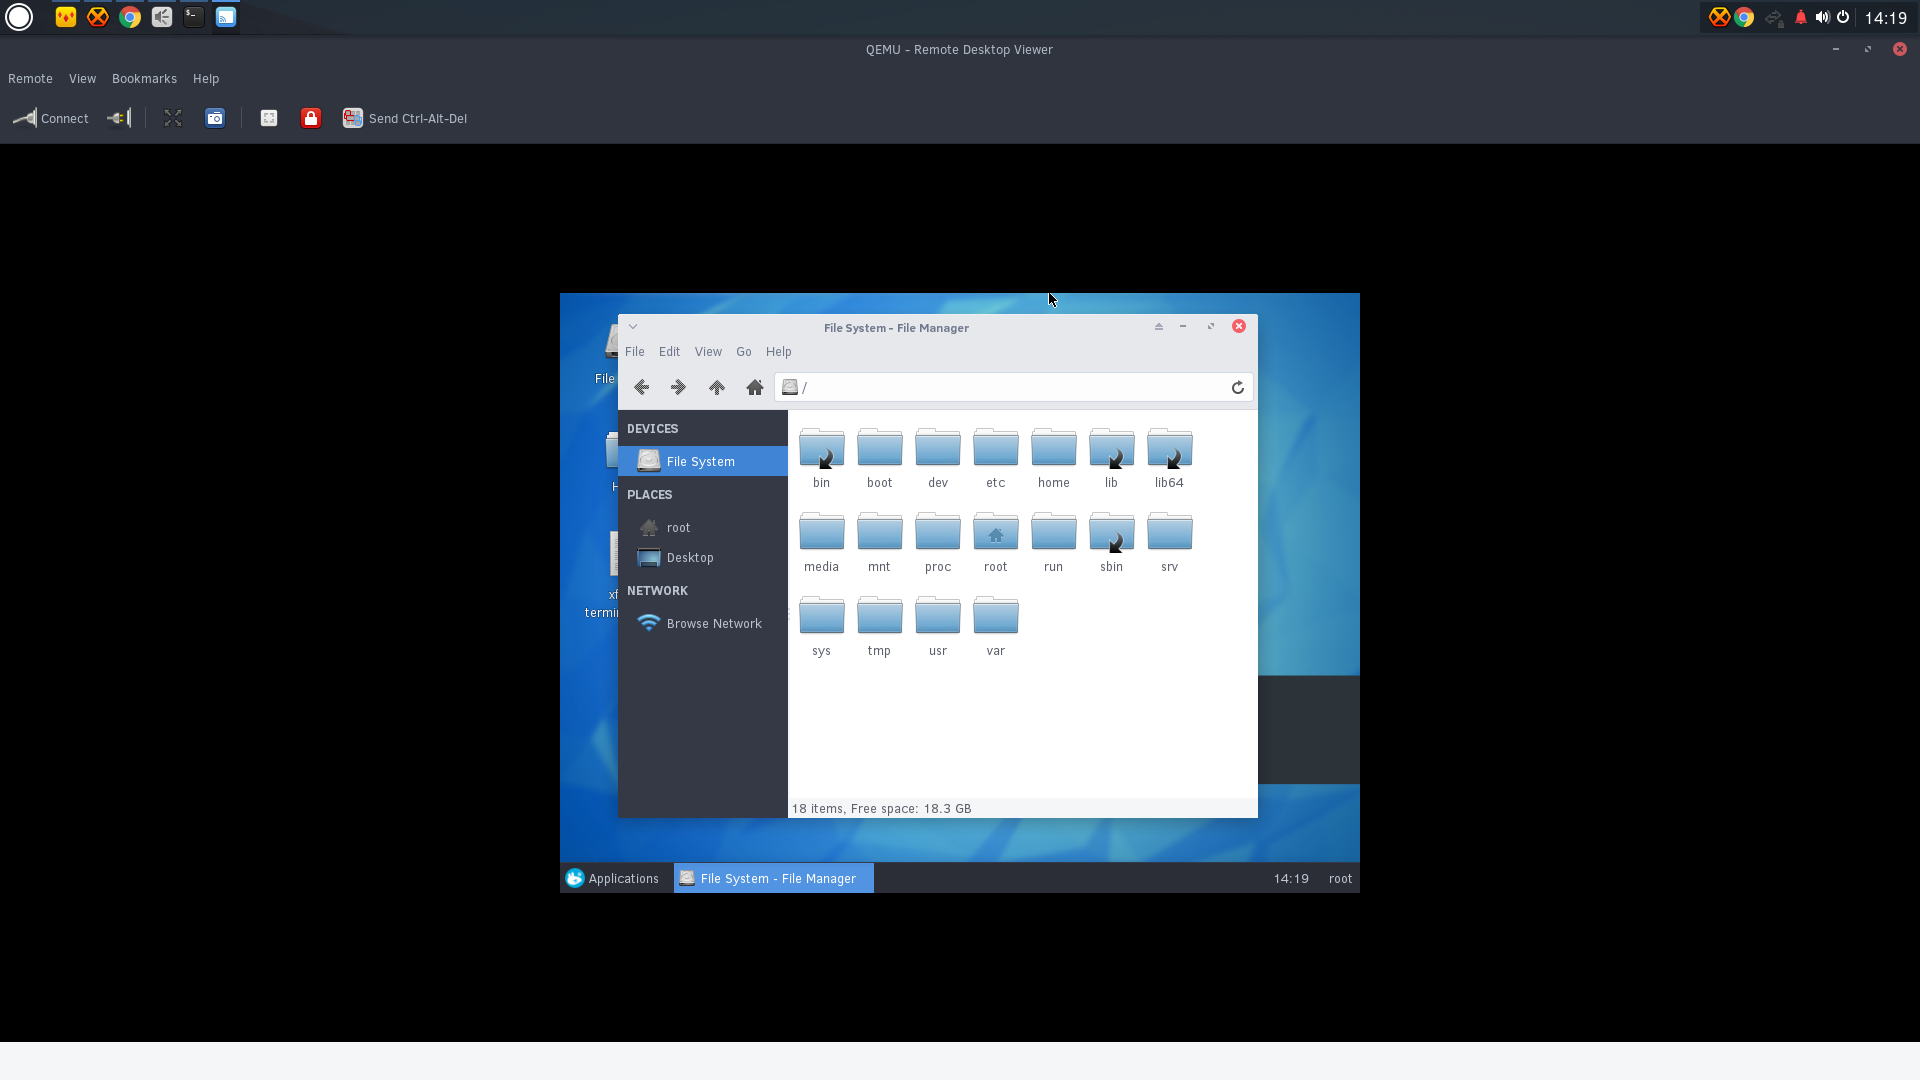Click the audio mixer icon in top panel
Screen dimensions: 1920x1080
click(x=162, y=17)
